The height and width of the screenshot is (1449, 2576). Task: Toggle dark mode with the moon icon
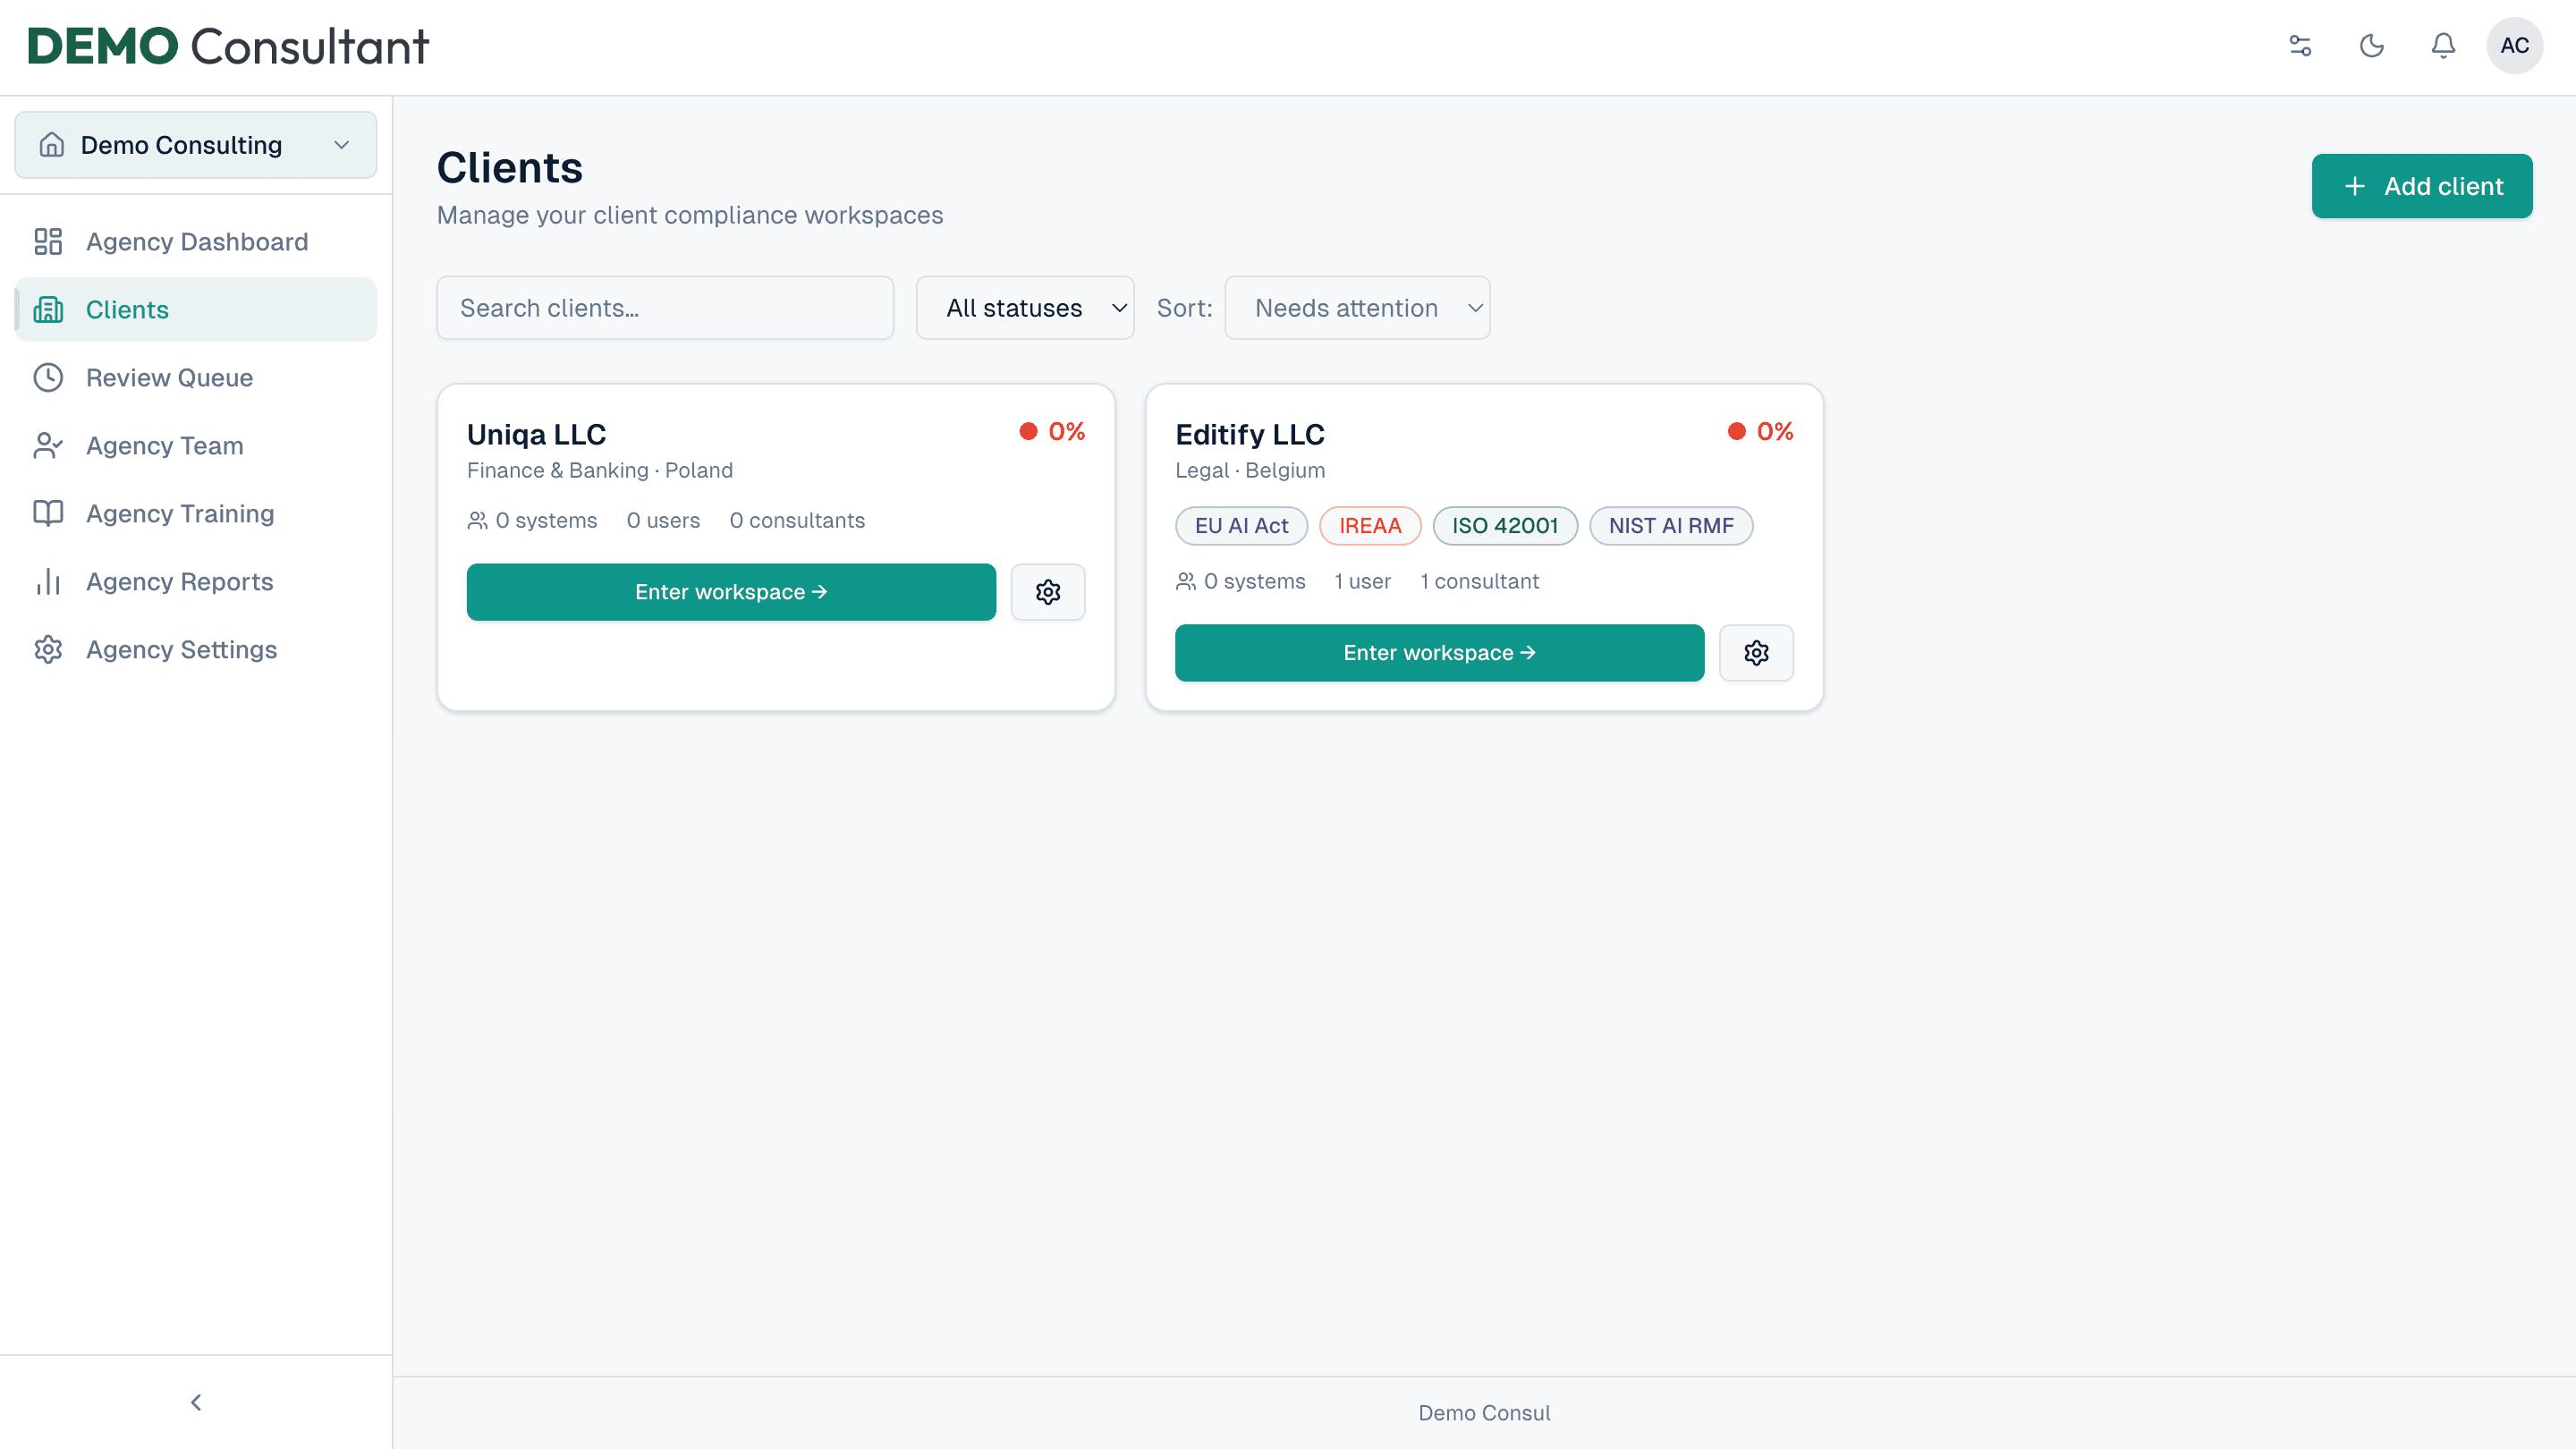[2372, 46]
